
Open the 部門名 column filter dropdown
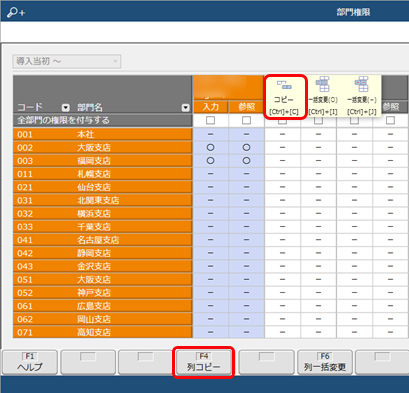coord(185,107)
